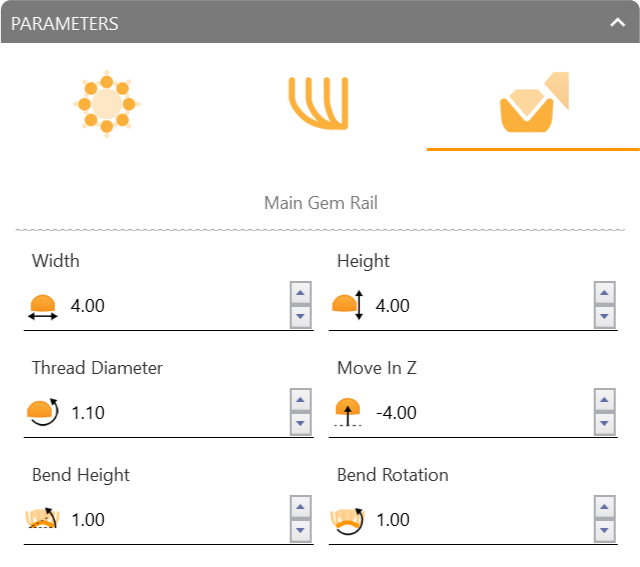Increase Bend Rotation using up arrow

pos(604,507)
